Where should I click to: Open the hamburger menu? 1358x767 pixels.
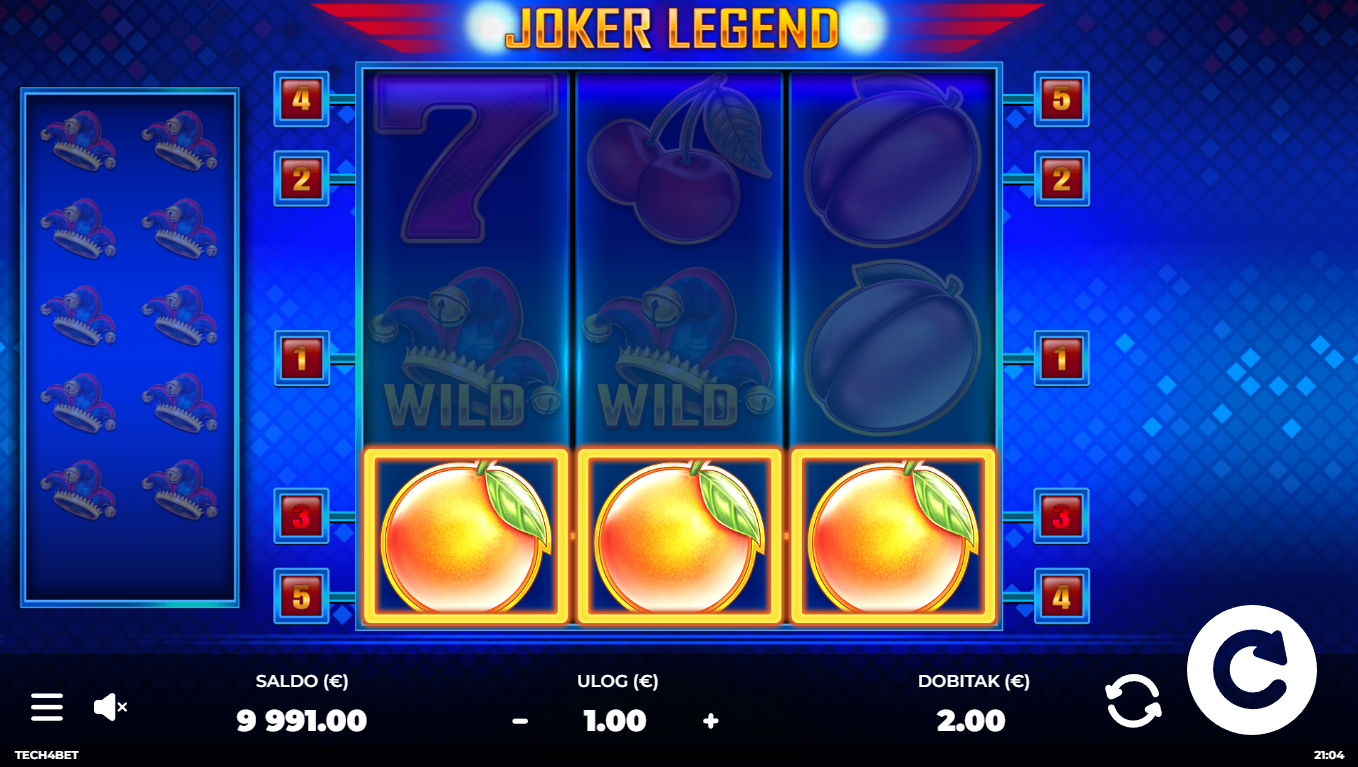coord(46,707)
